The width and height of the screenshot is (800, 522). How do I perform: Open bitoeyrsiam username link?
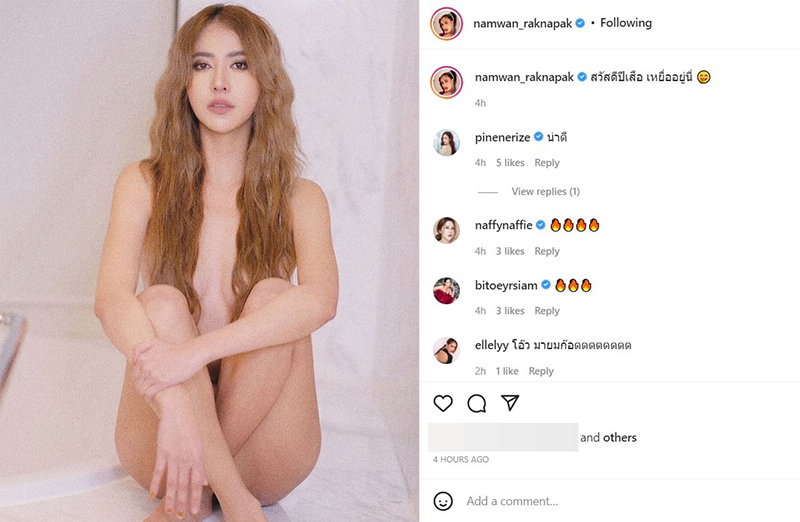506,285
